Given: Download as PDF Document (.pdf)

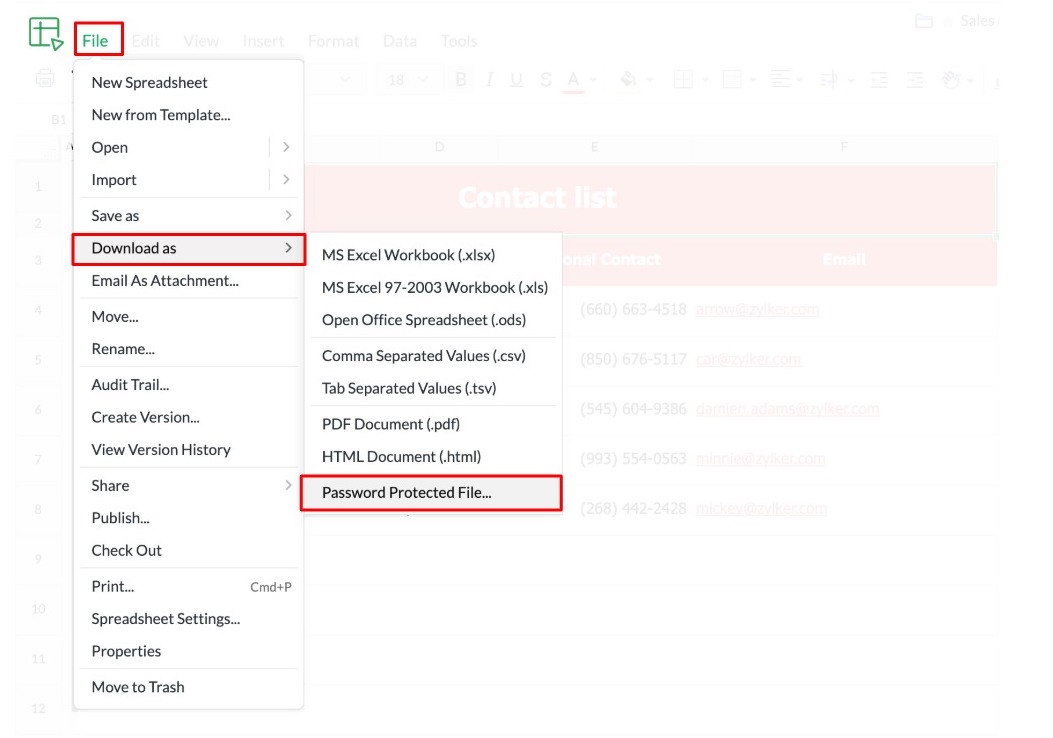Looking at the screenshot, I should click(x=433, y=424).
